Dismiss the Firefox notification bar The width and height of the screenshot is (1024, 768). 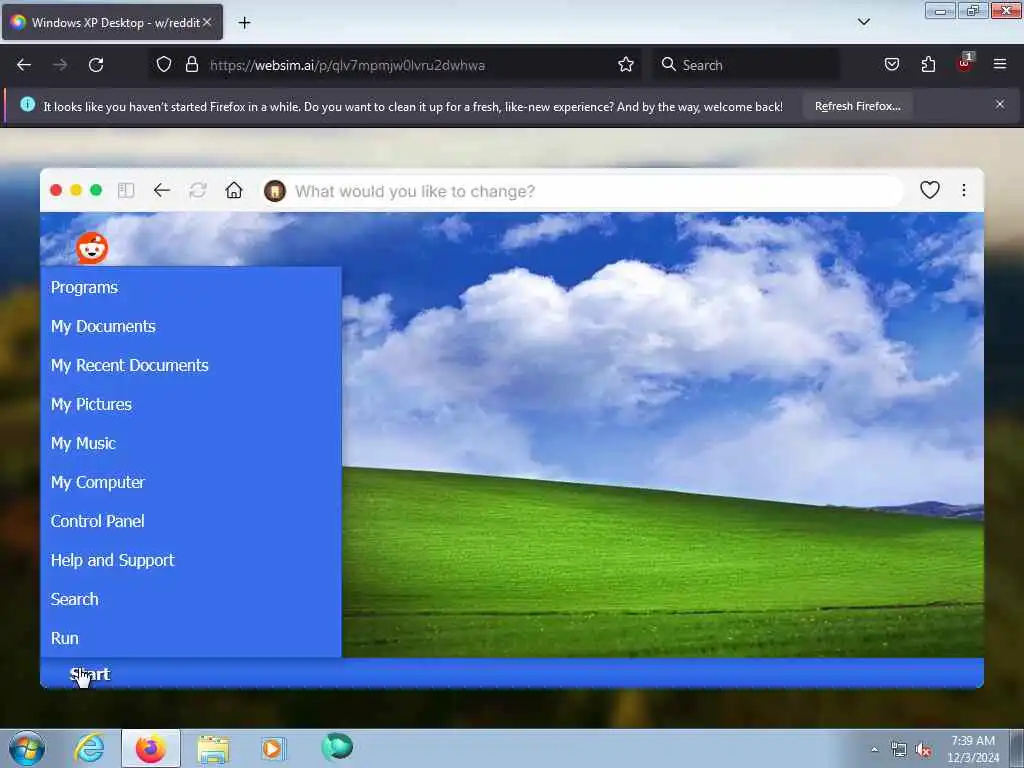point(1000,104)
